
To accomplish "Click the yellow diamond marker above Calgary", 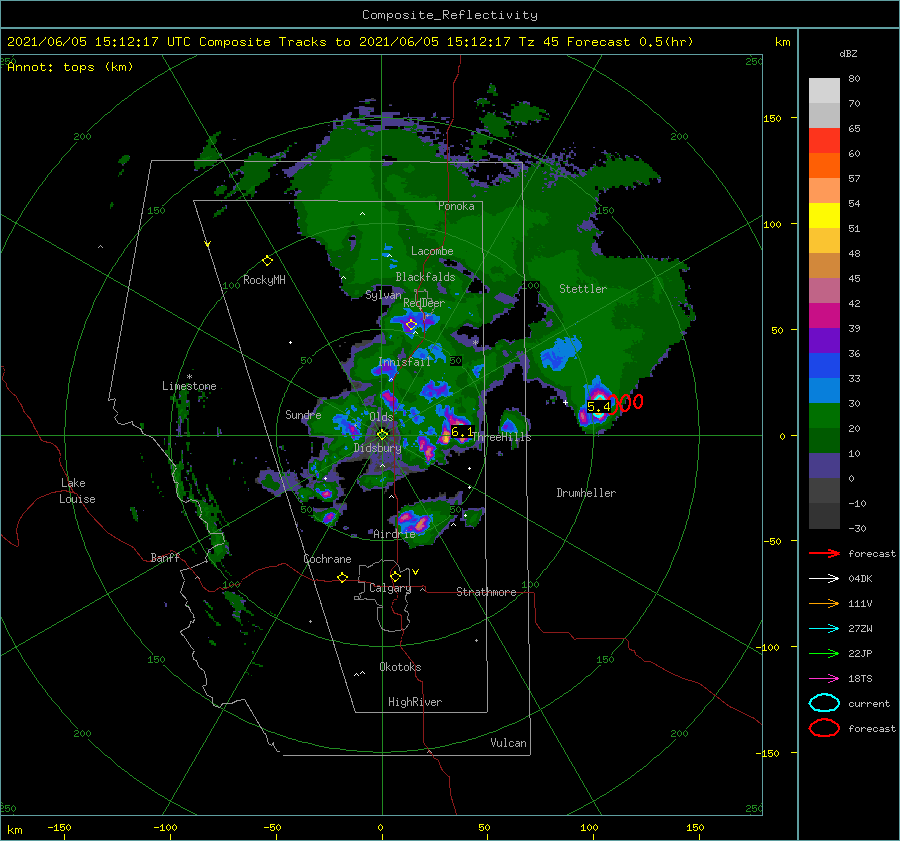I will click(x=395, y=576).
